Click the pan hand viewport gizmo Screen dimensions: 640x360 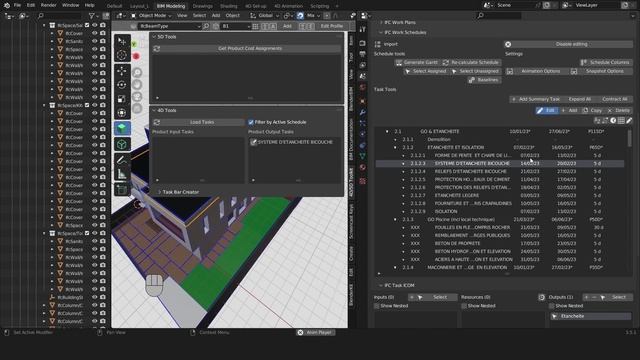click(137, 84)
